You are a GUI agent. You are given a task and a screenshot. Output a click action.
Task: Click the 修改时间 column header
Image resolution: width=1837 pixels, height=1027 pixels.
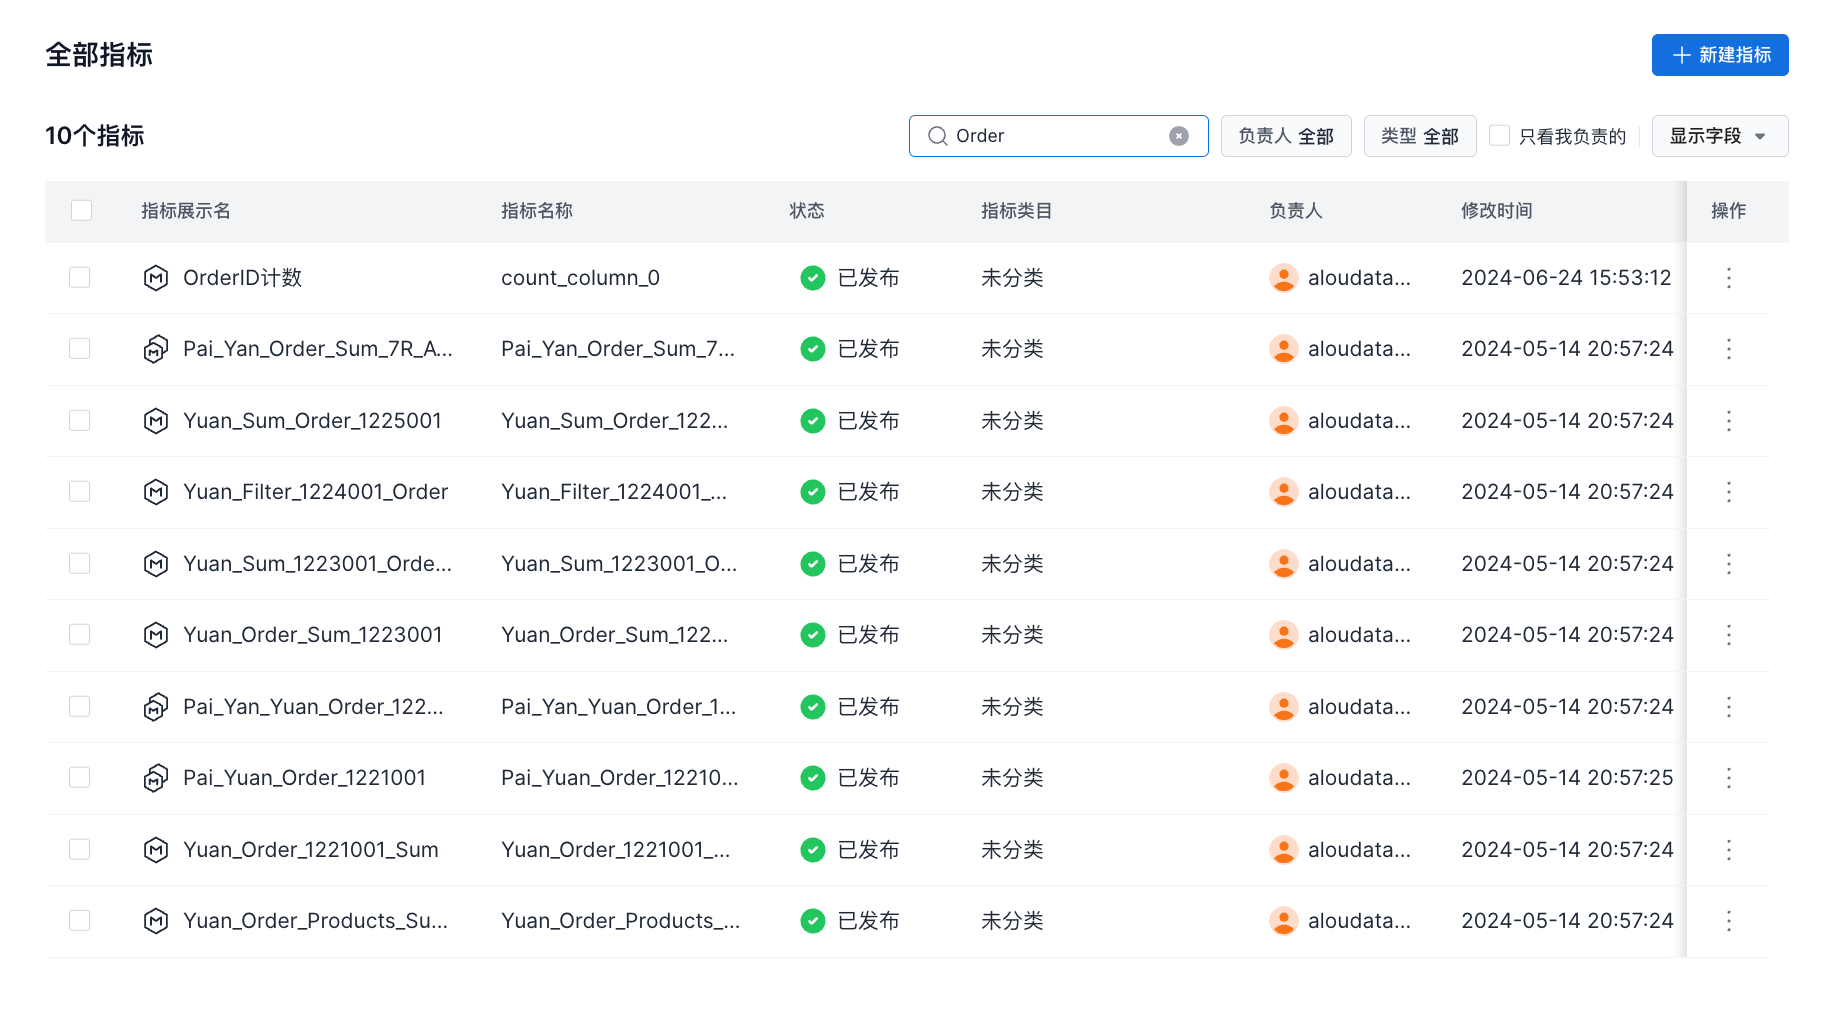(1496, 211)
